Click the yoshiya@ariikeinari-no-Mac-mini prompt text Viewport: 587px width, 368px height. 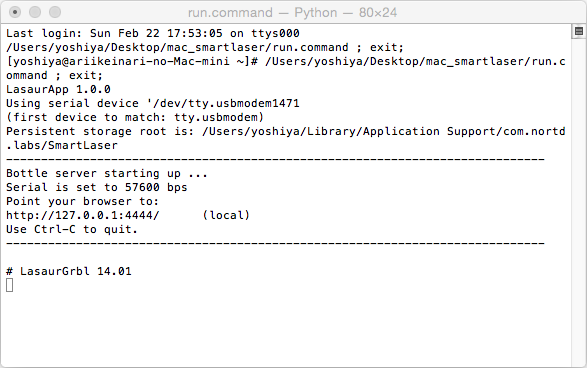tap(121, 61)
